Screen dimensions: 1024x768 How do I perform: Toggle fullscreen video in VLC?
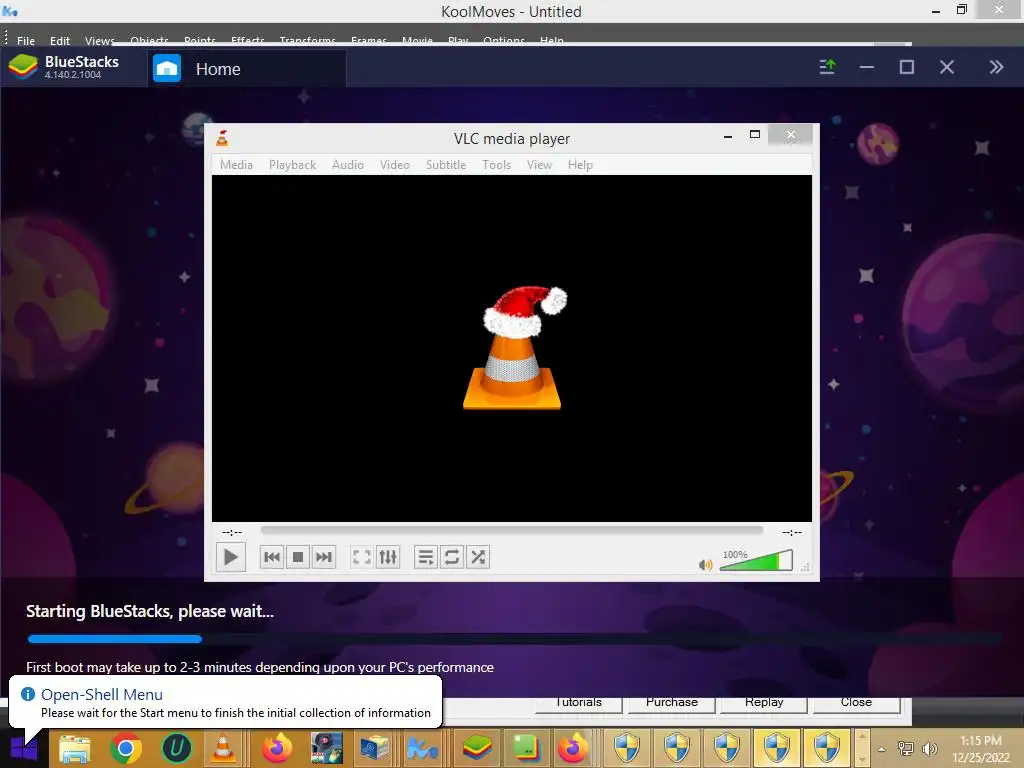(361, 557)
